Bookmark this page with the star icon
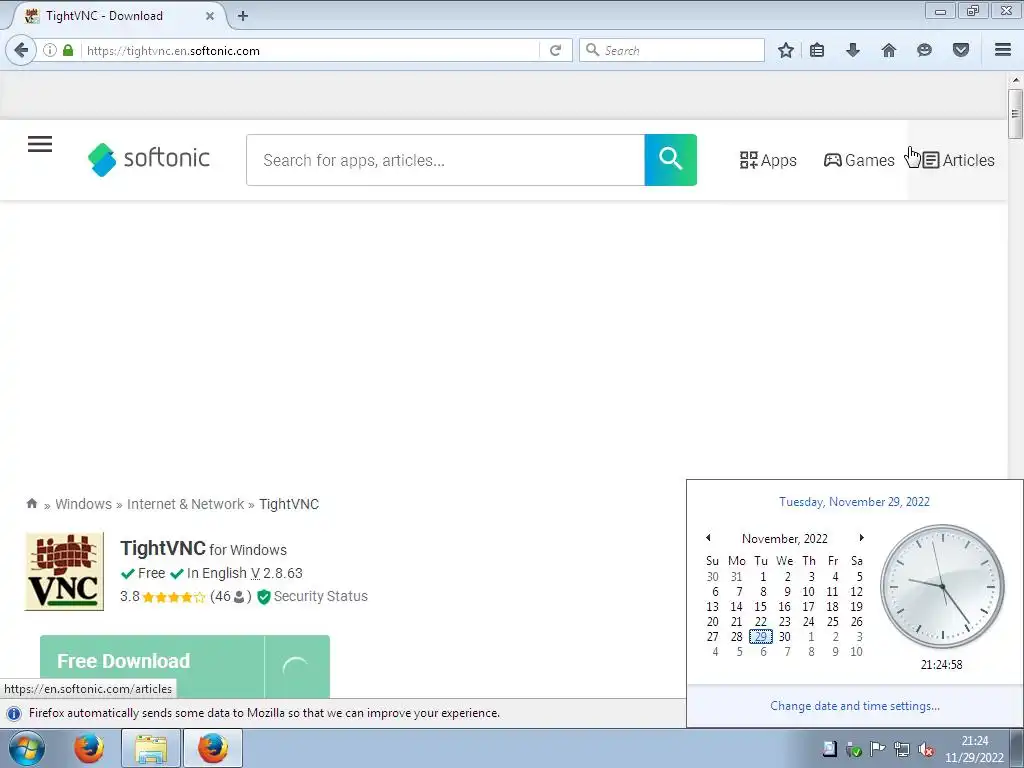Viewport: 1024px width, 768px height. pos(786,50)
